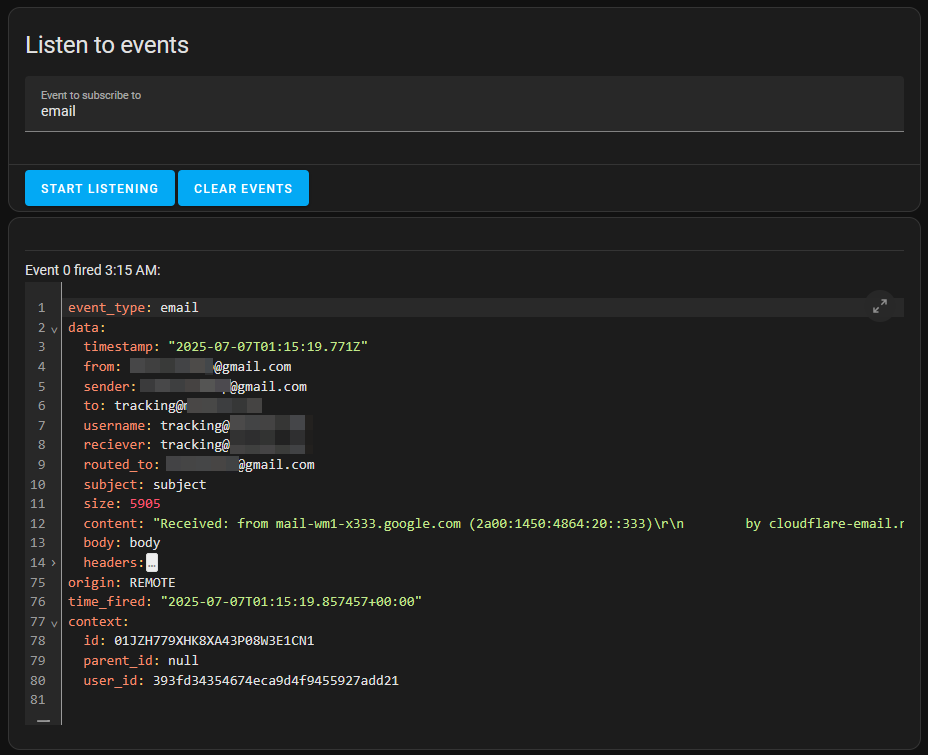928x755 pixels.
Task: Click CLEAR EVENTS button
Action: (243, 188)
